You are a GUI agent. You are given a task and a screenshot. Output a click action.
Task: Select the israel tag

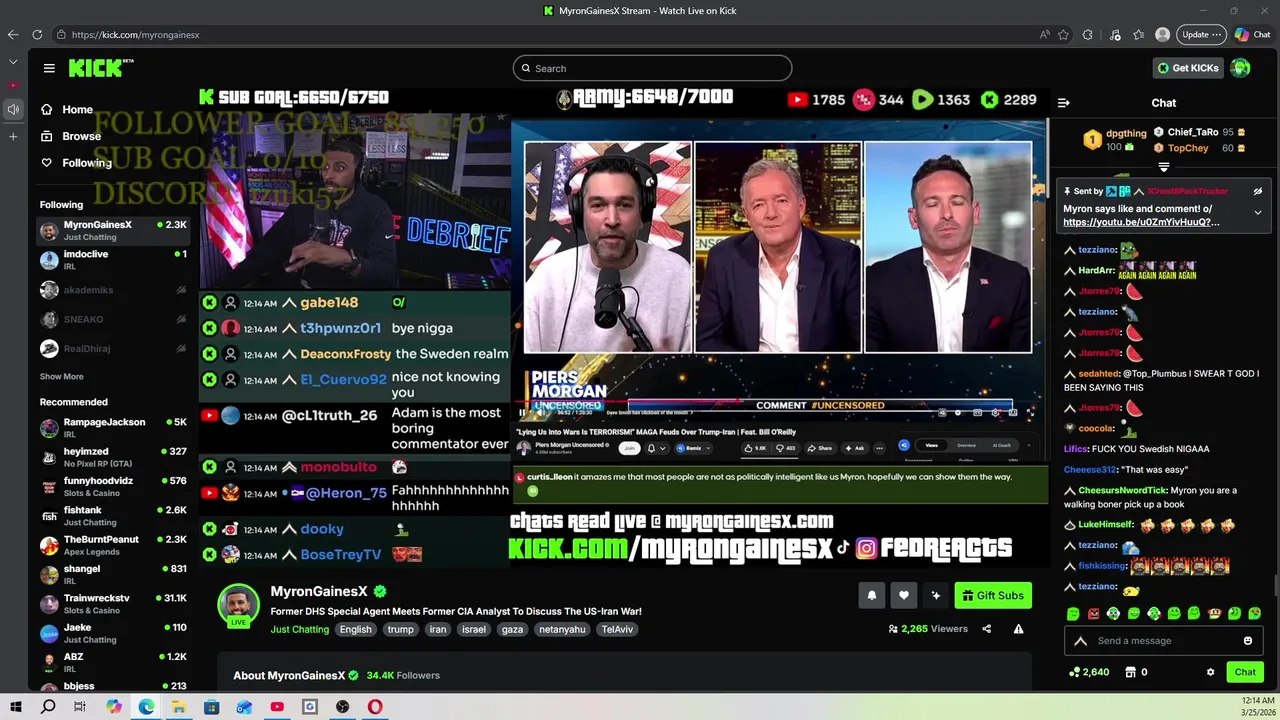click(474, 629)
